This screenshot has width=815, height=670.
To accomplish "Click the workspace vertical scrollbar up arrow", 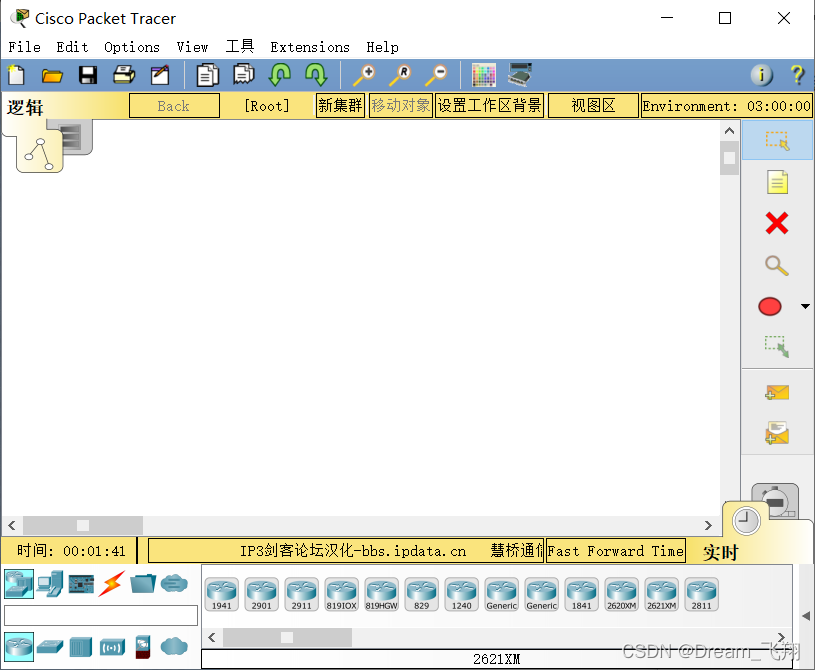I will [730, 131].
